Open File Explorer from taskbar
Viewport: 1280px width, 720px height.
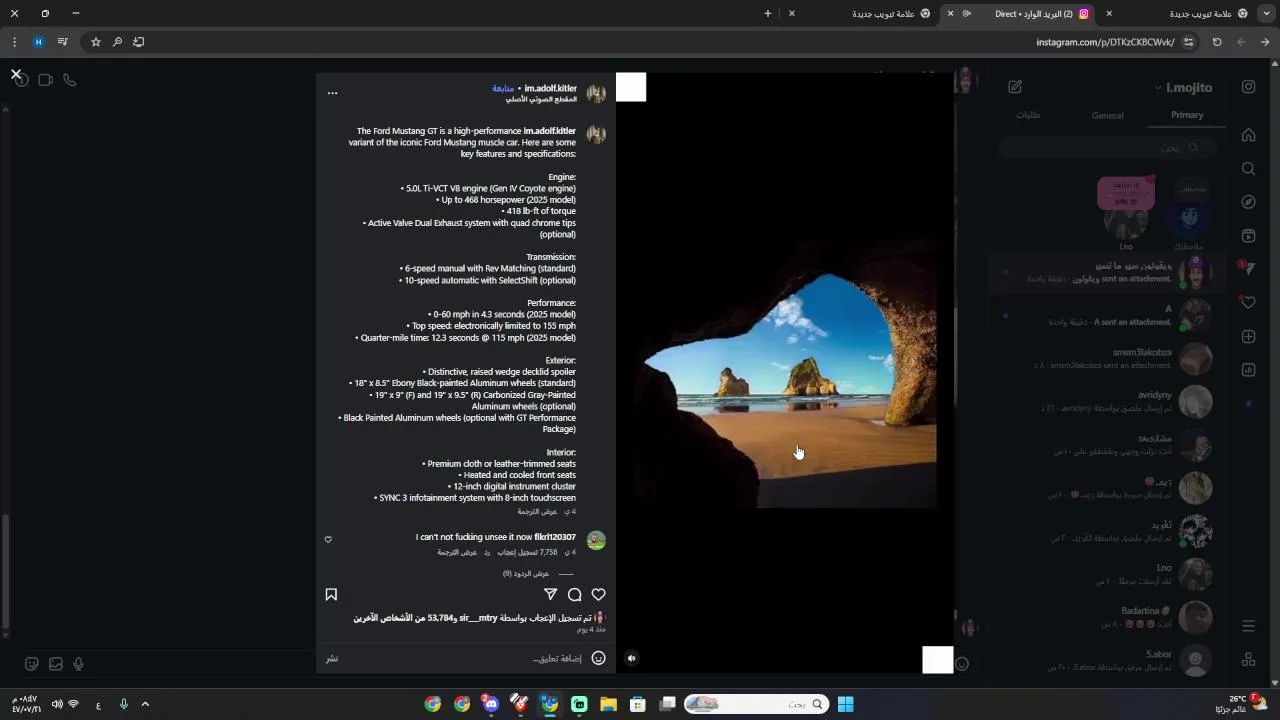608,704
